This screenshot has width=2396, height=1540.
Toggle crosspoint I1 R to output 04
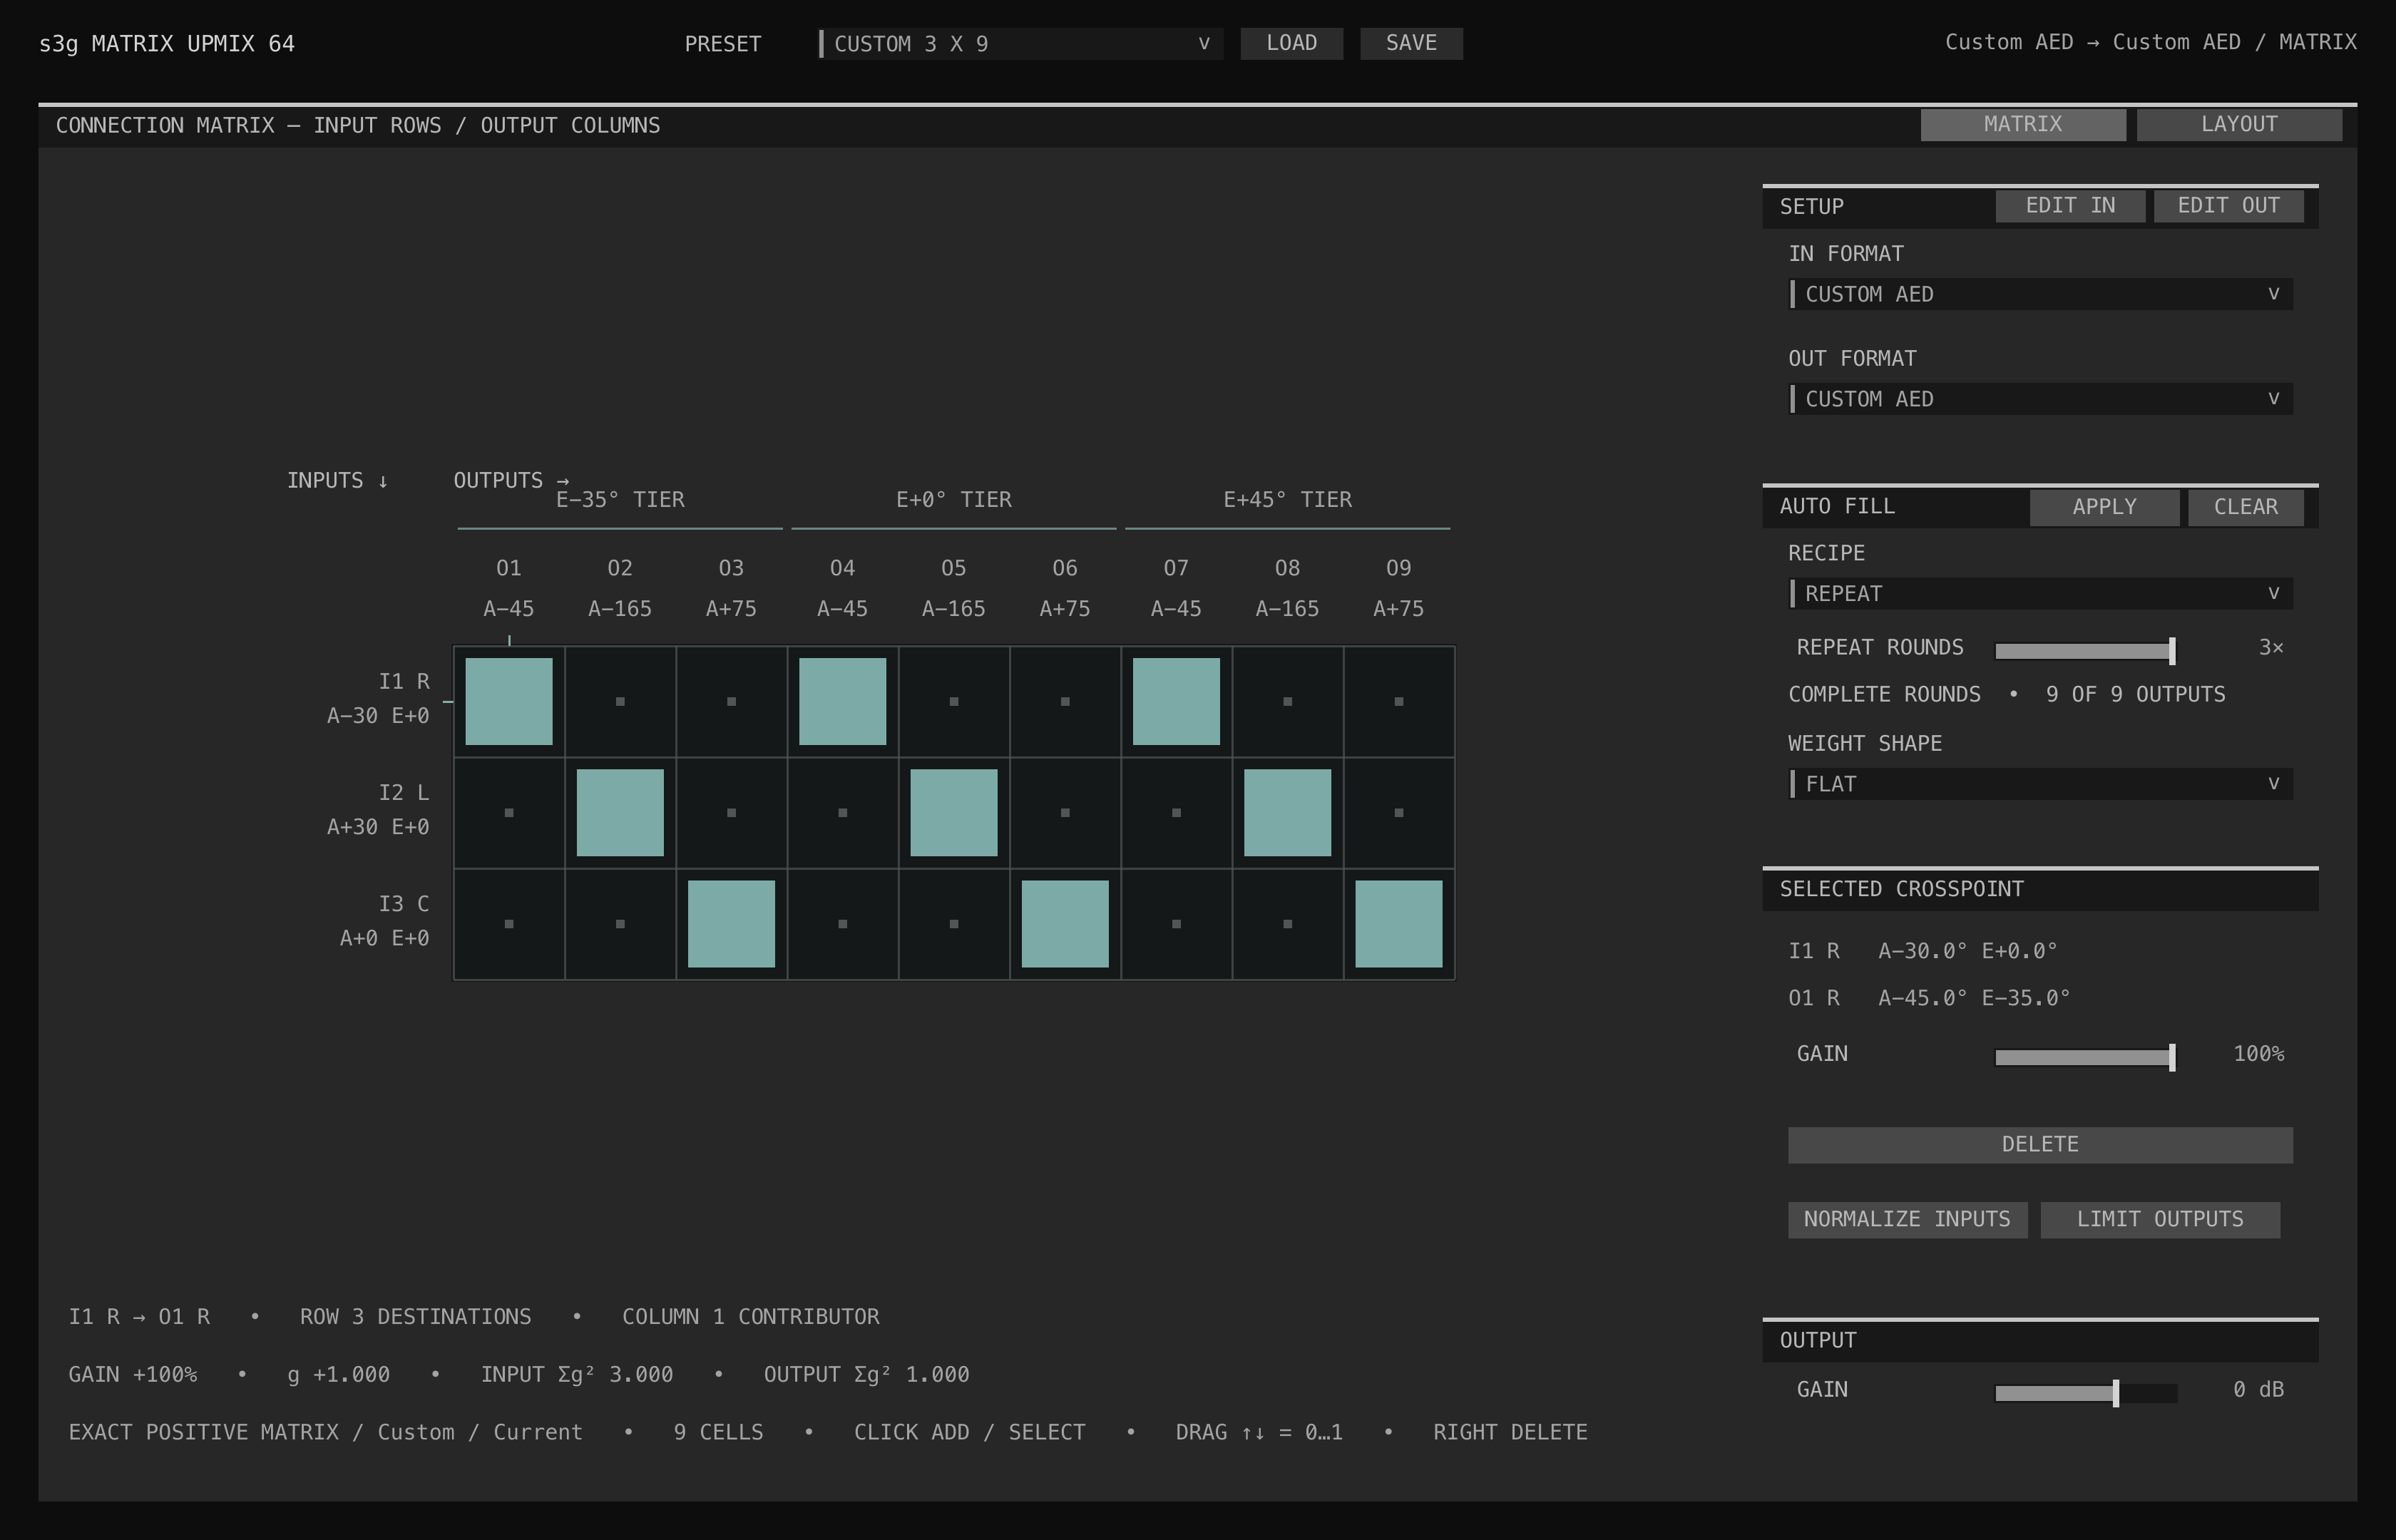842,701
